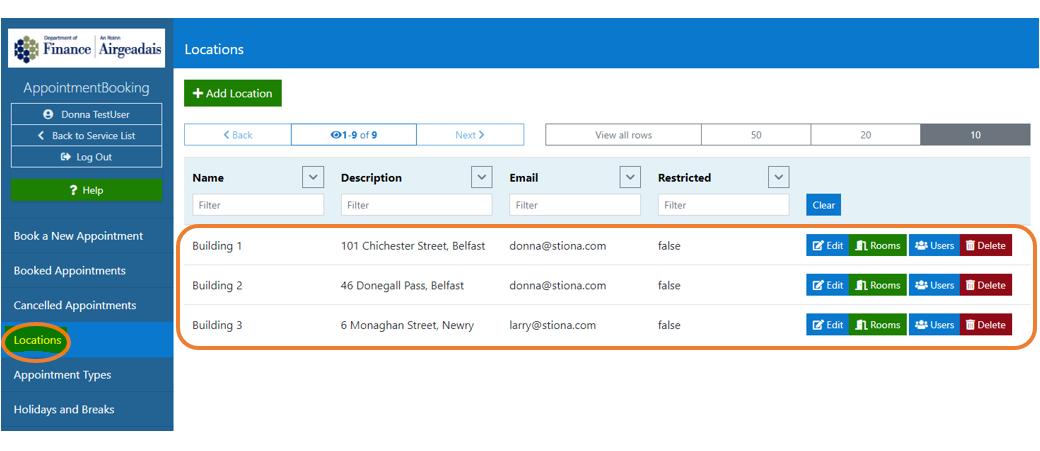Go to the Next page of results
Image resolution: width=1040 pixels, height=451 pixels.
[x=469, y=135]
